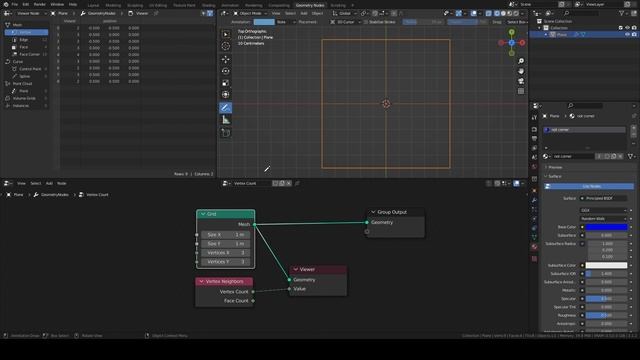Screen dimensions: 640x360
Task: Open the Object properties tab
Action: pyautogui.click(x=534, y=190)
